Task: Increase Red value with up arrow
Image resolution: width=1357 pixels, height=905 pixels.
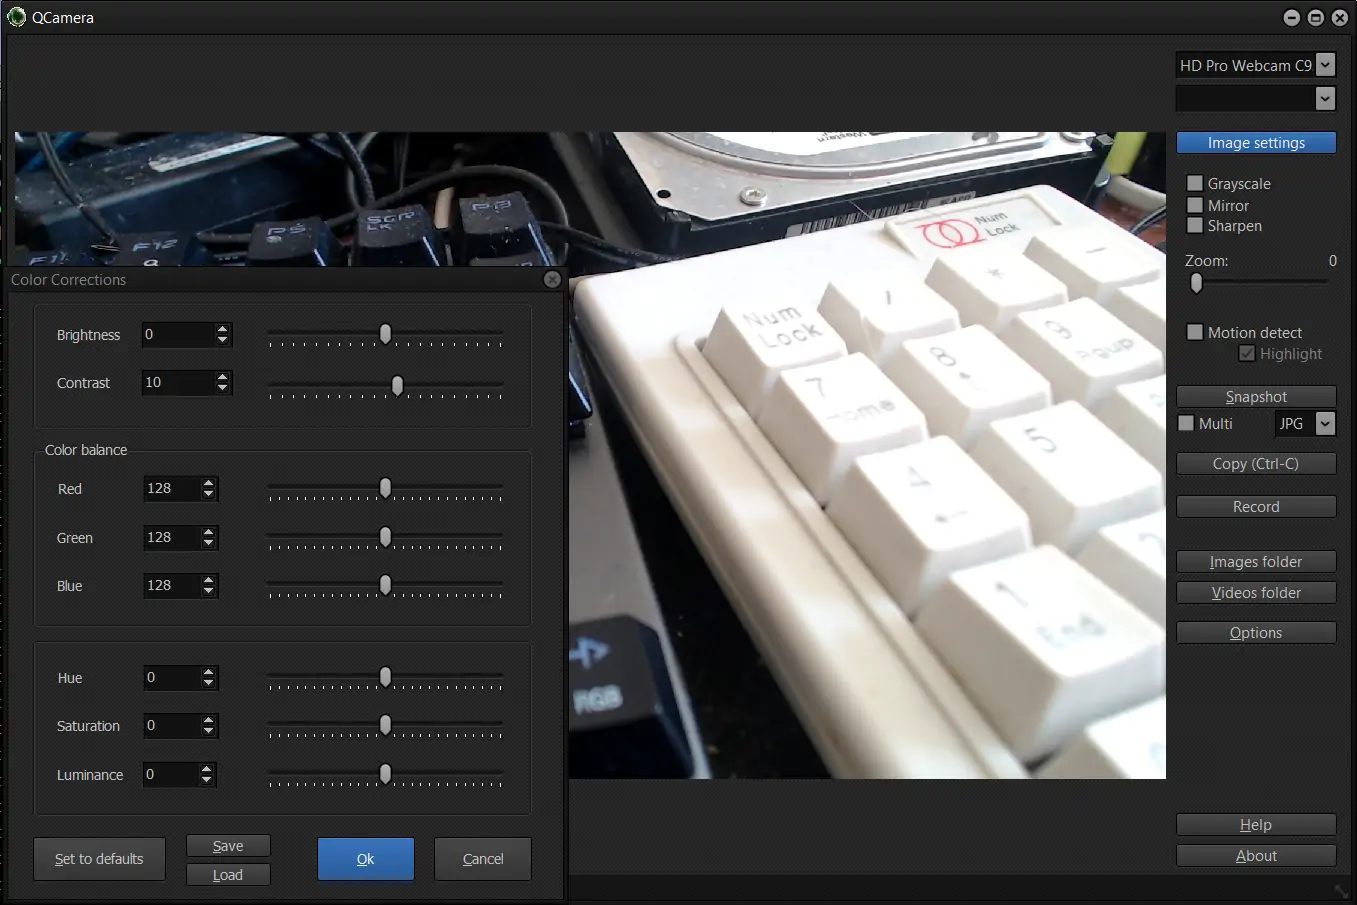Action: (x=208, y=483)
